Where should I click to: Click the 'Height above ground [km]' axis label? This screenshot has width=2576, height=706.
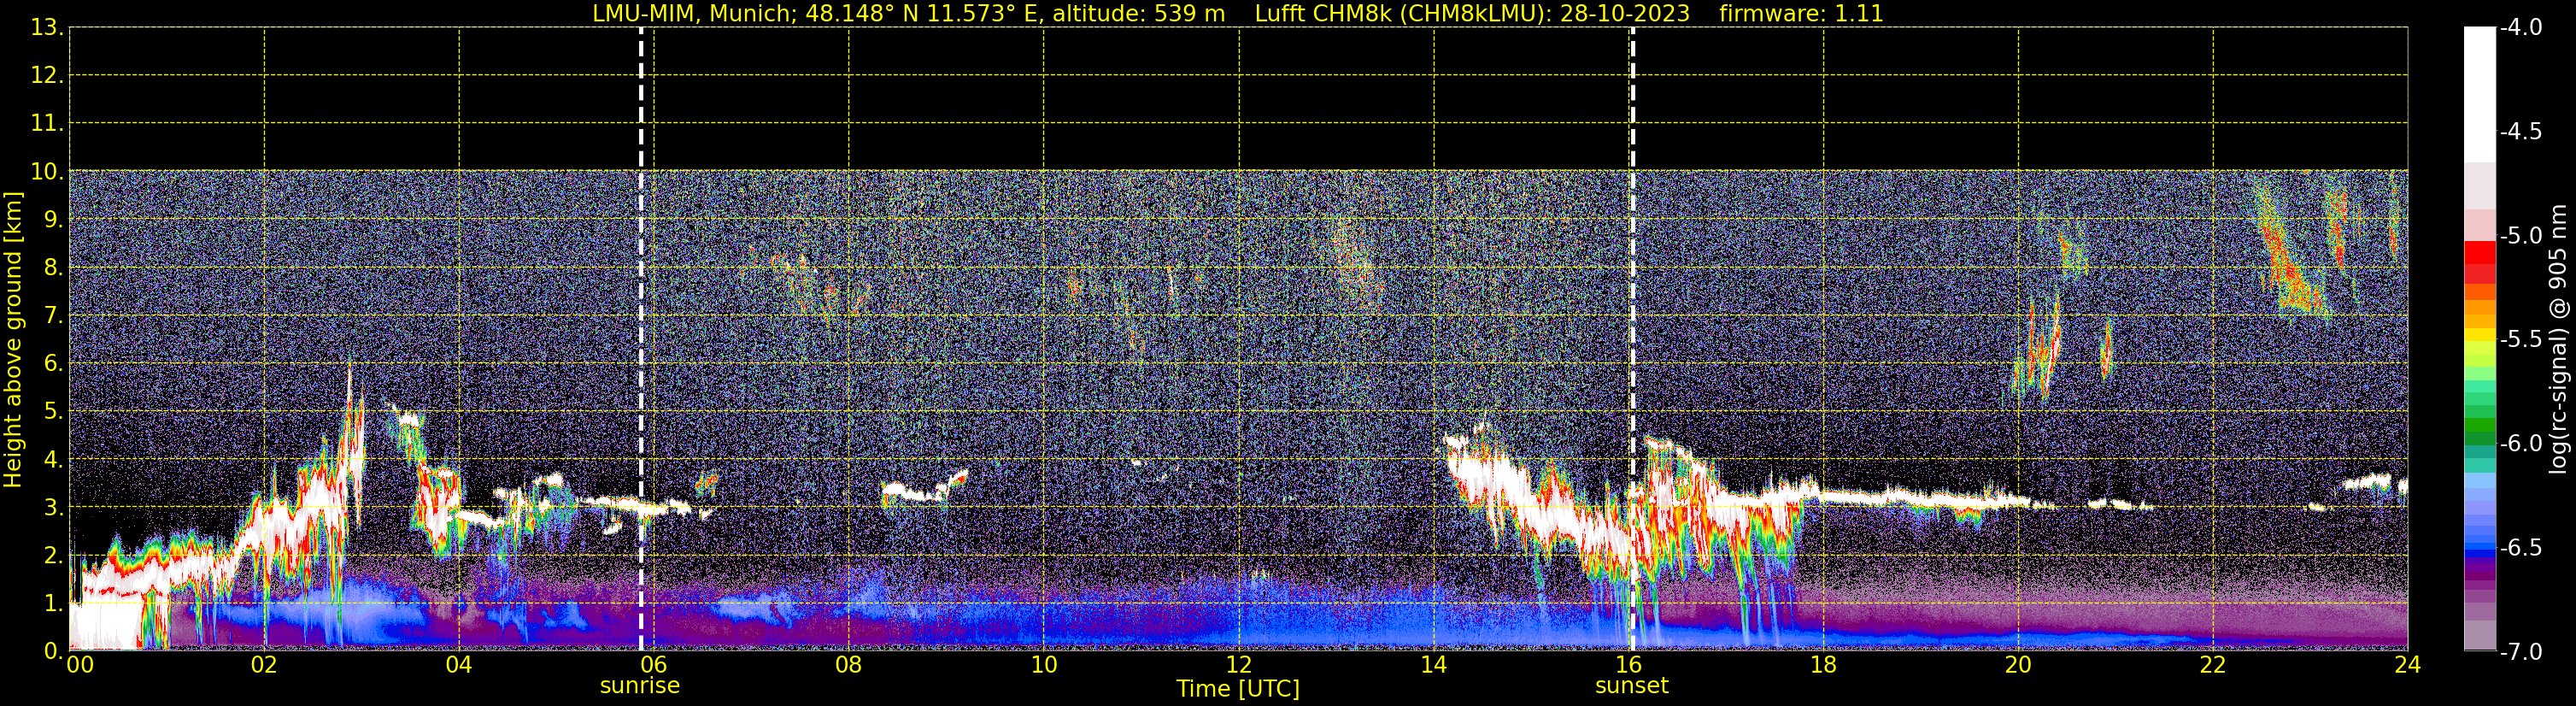[13, 340]
